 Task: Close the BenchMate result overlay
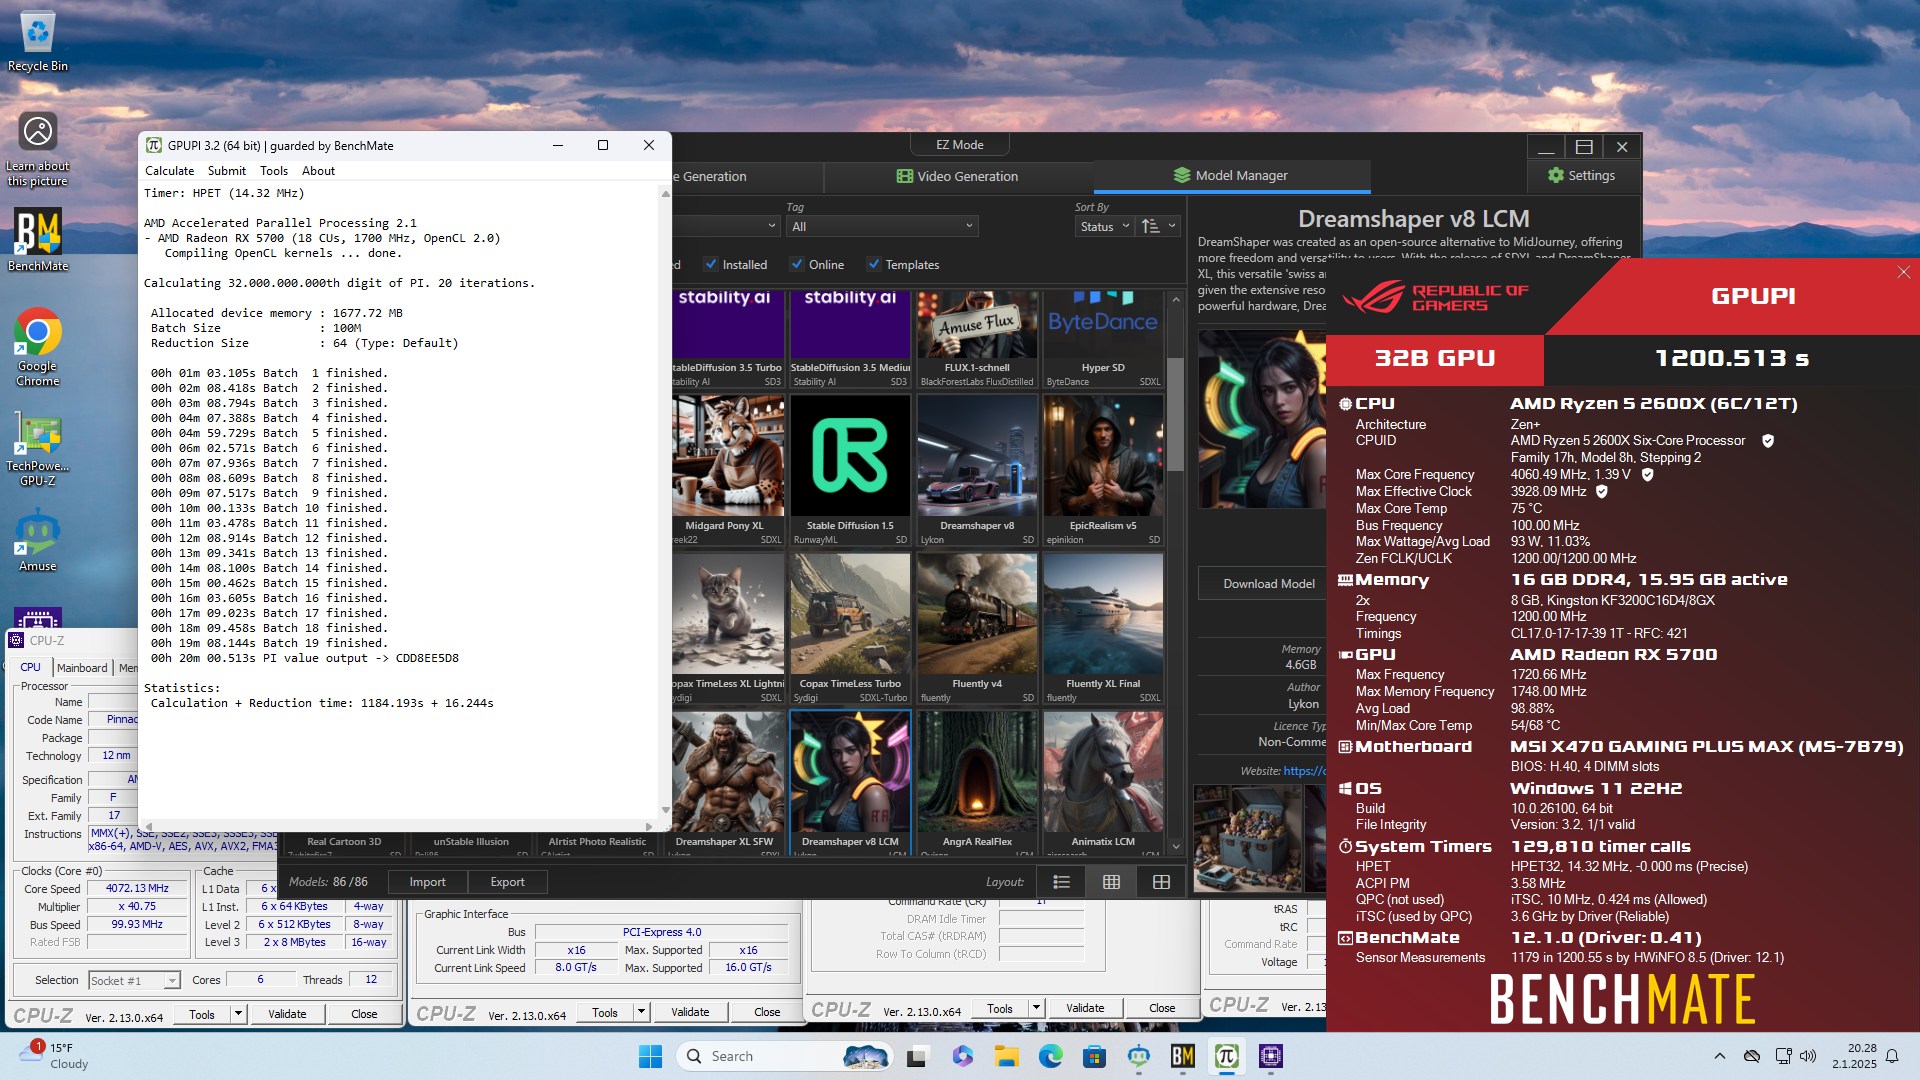[1904, 272]
